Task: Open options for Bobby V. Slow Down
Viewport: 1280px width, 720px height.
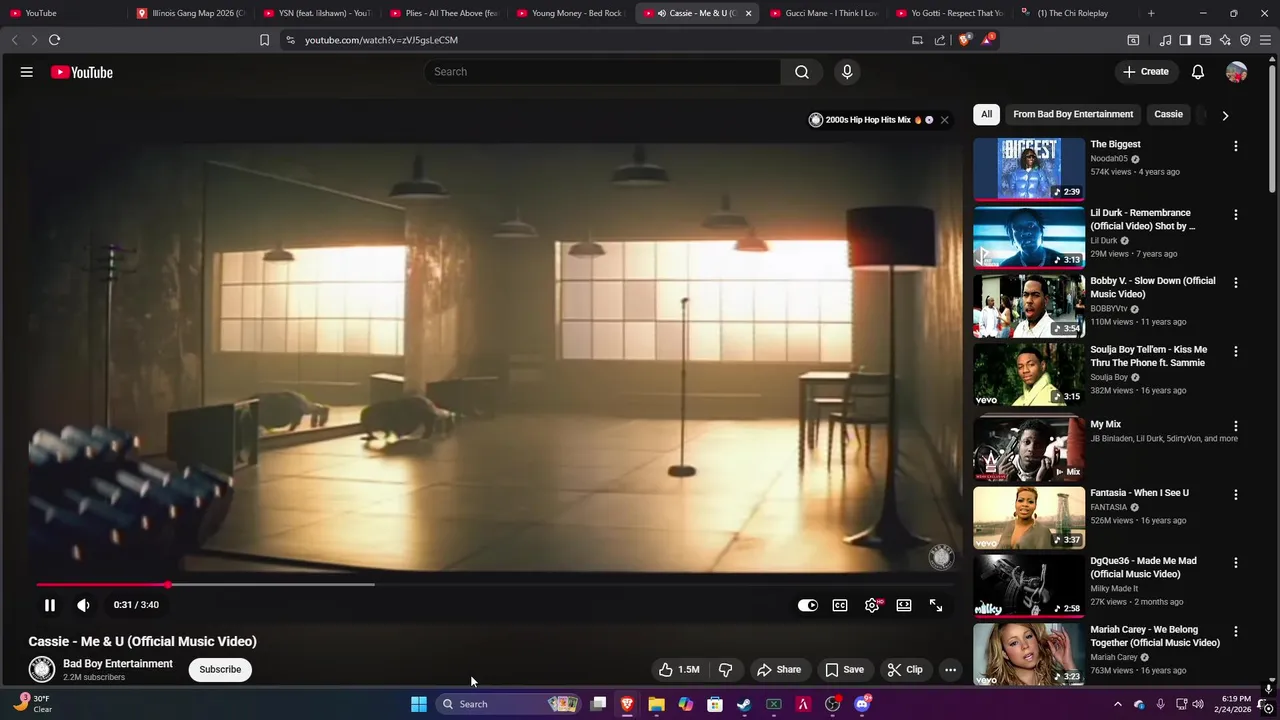Action: point(1236,283)
